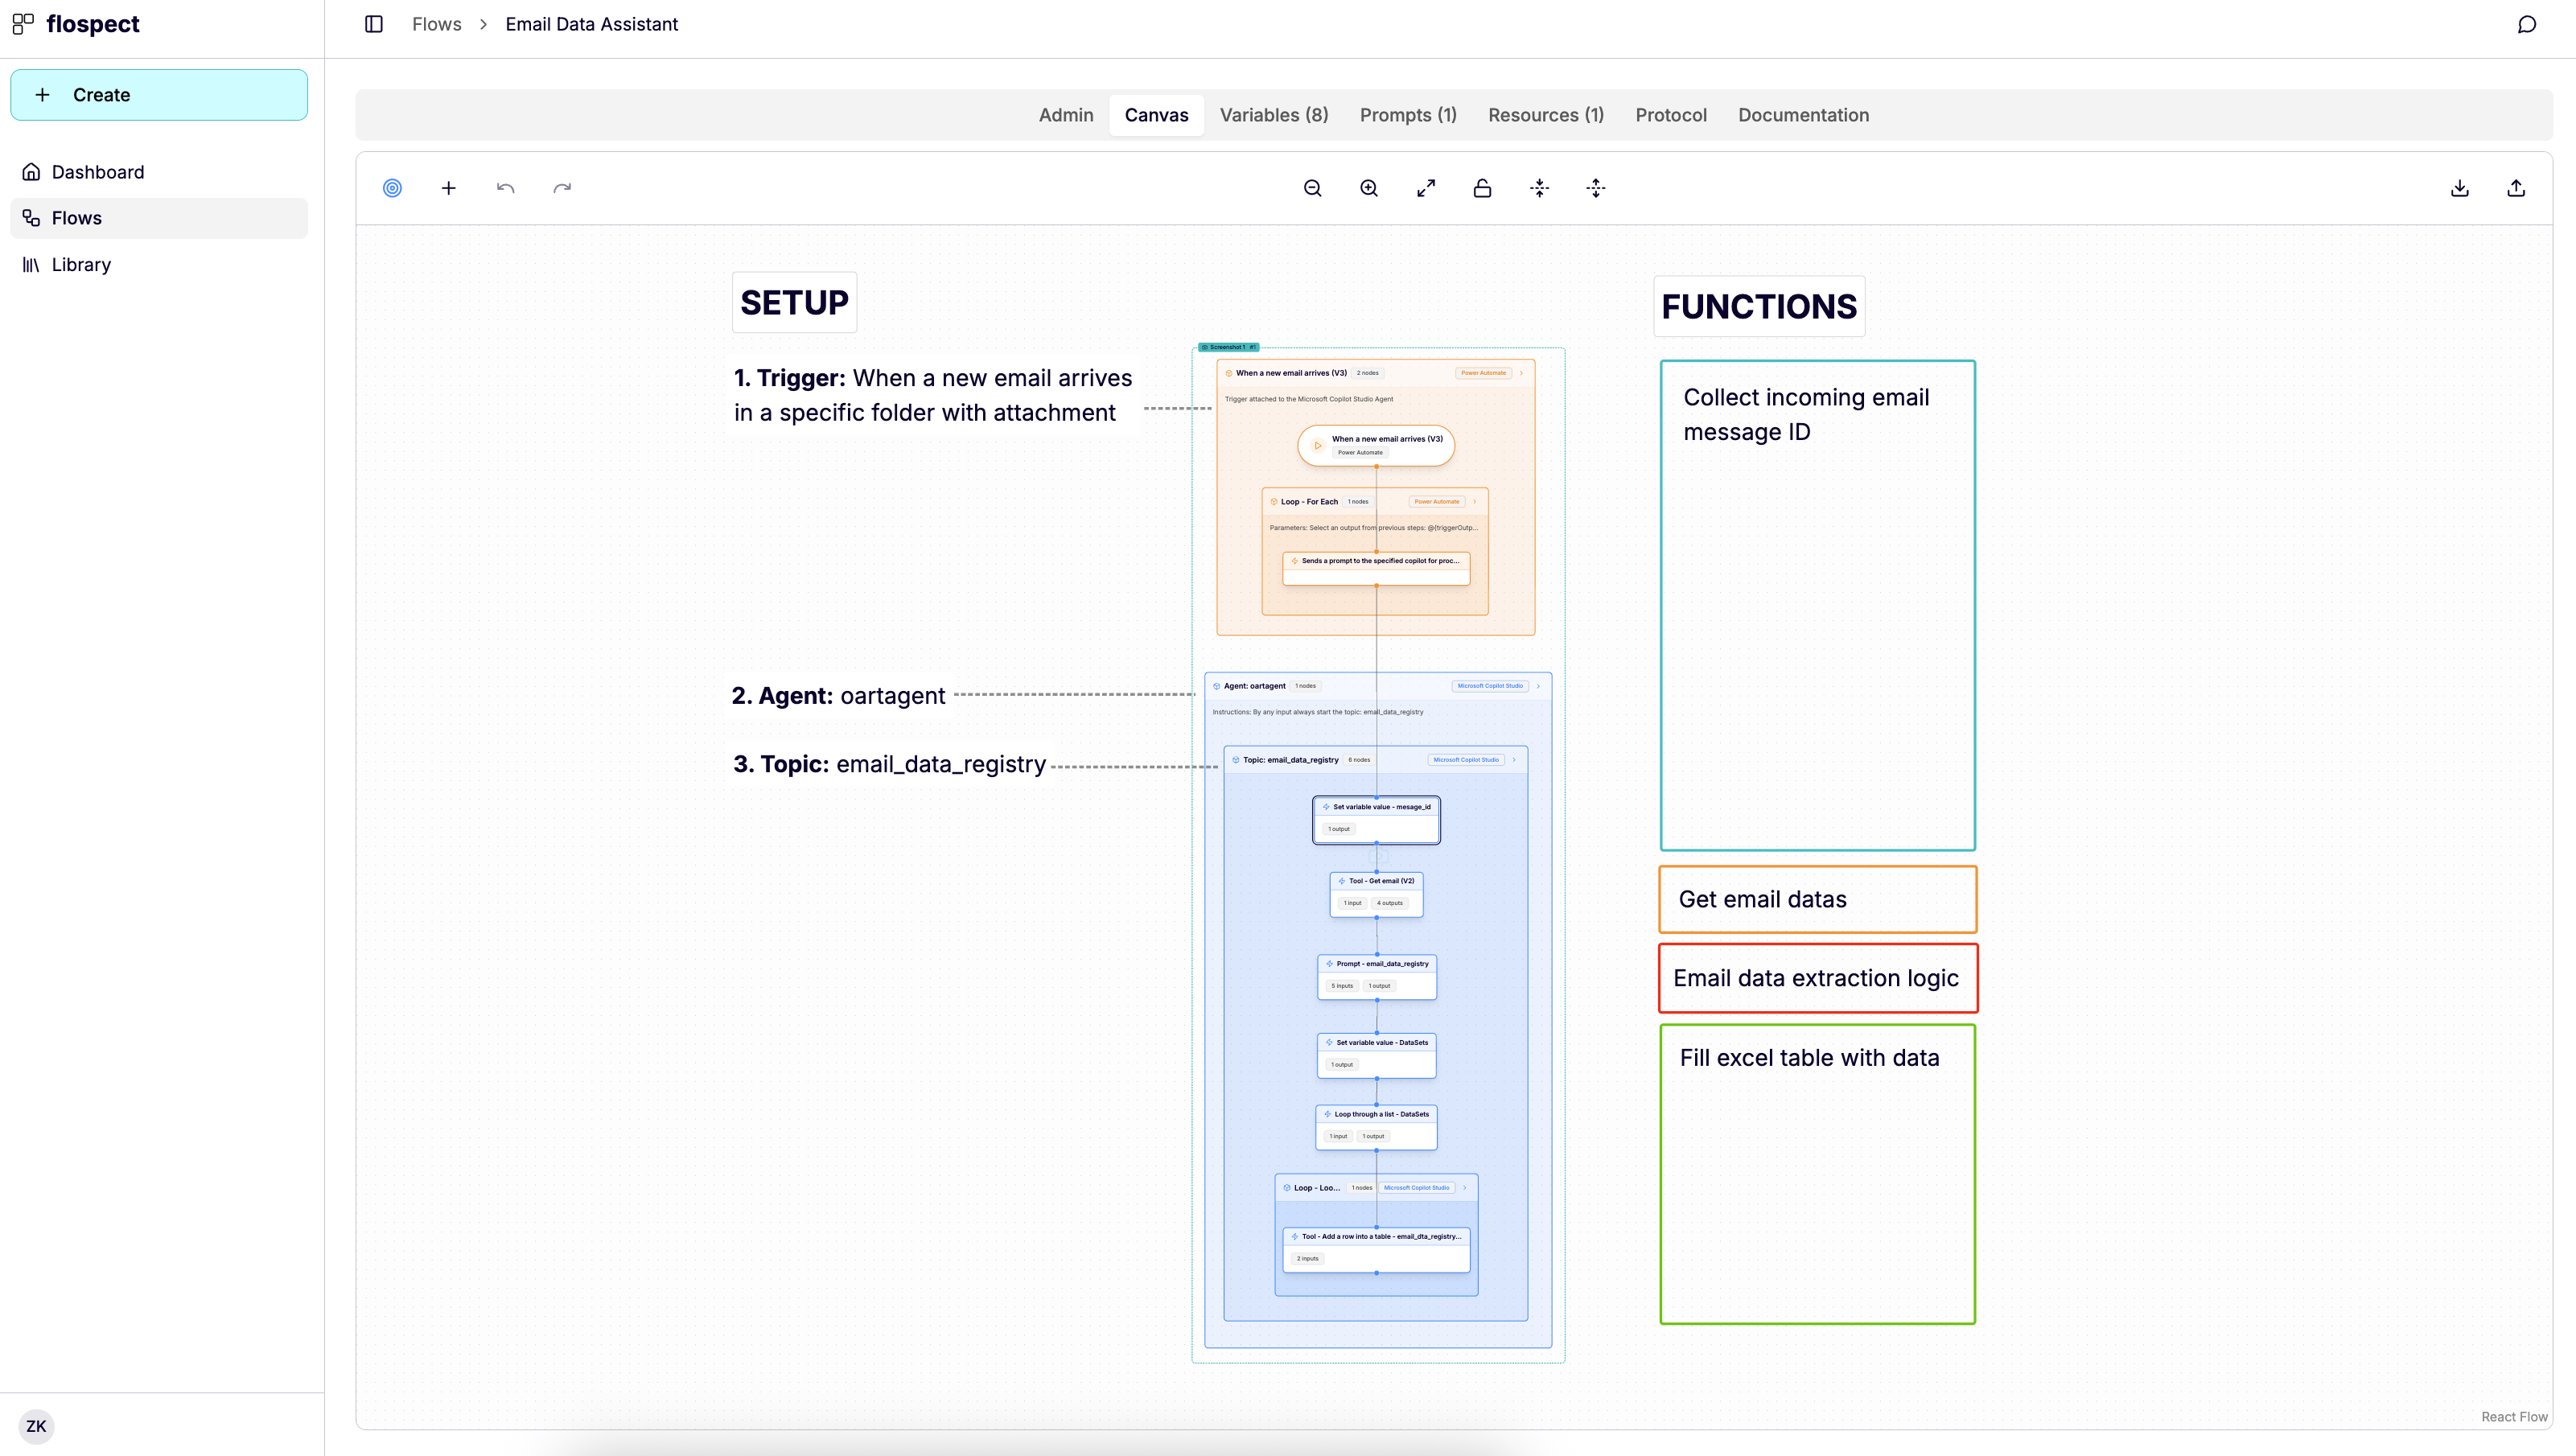Open Flows from the breadcrumb

436,24
